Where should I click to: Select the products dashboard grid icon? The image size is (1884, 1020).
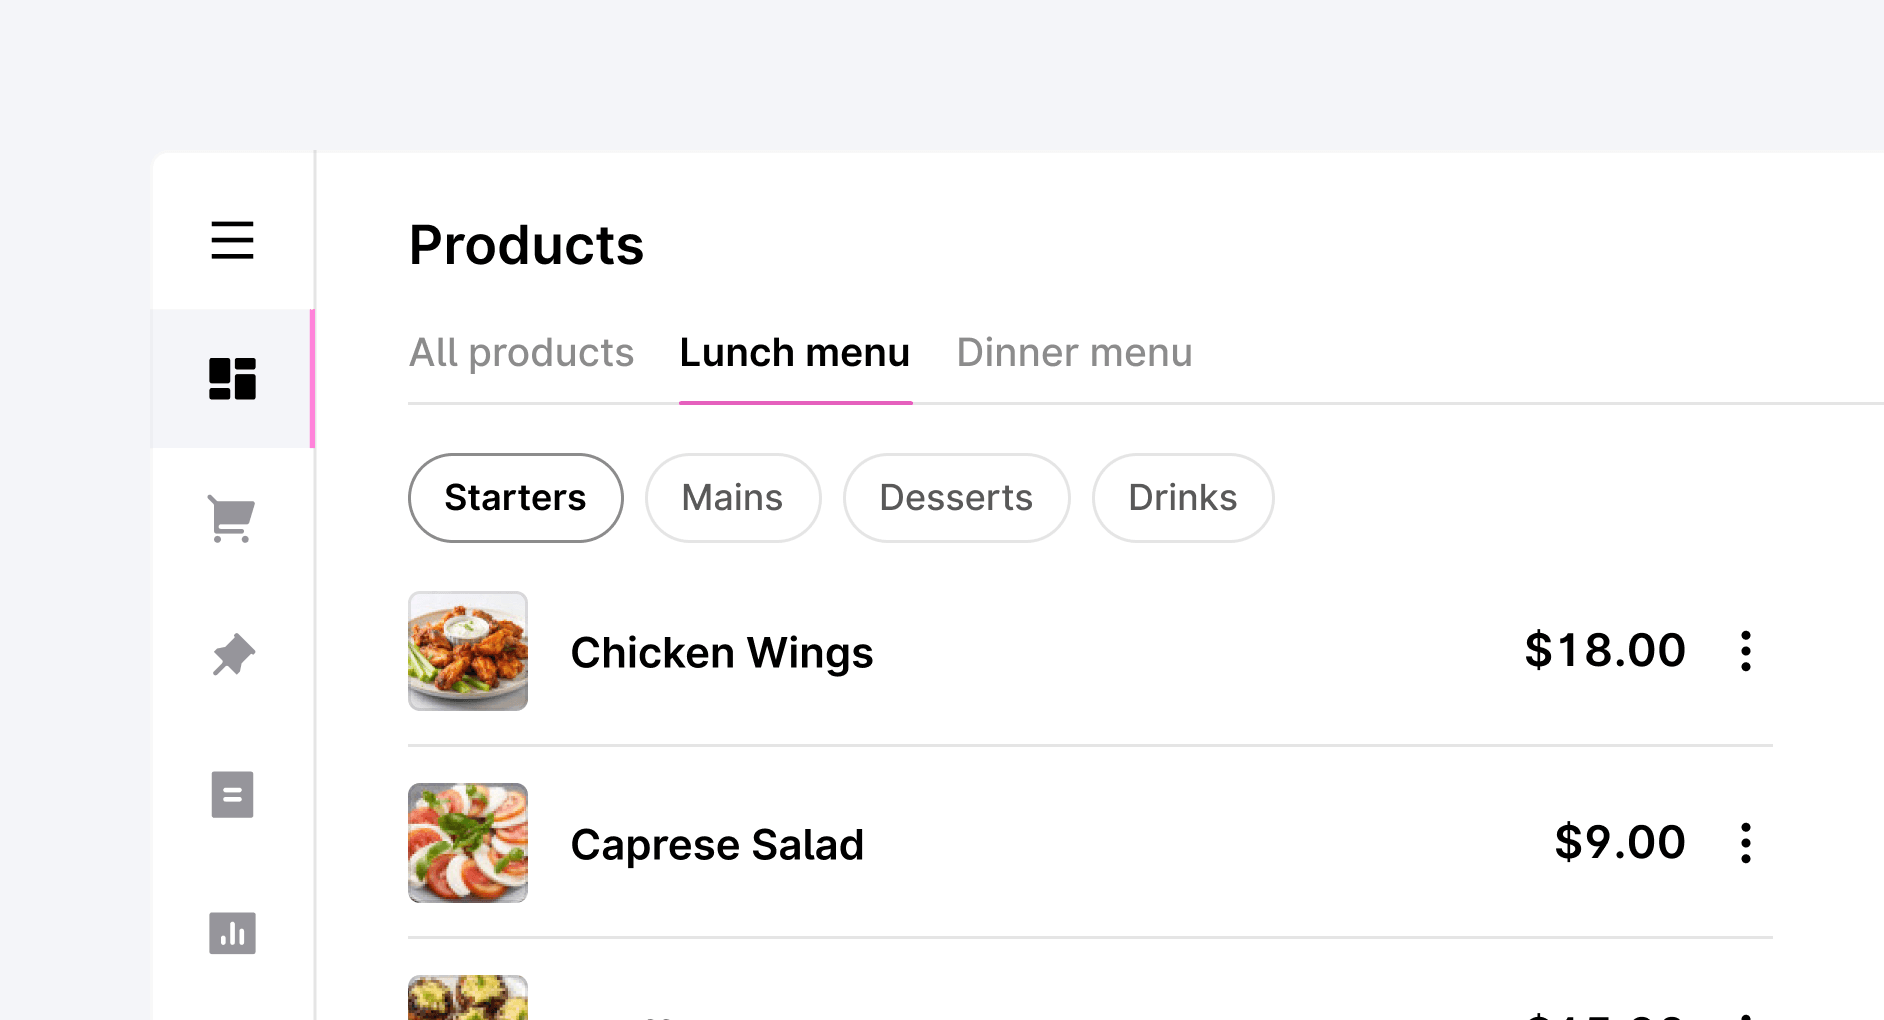232,378
